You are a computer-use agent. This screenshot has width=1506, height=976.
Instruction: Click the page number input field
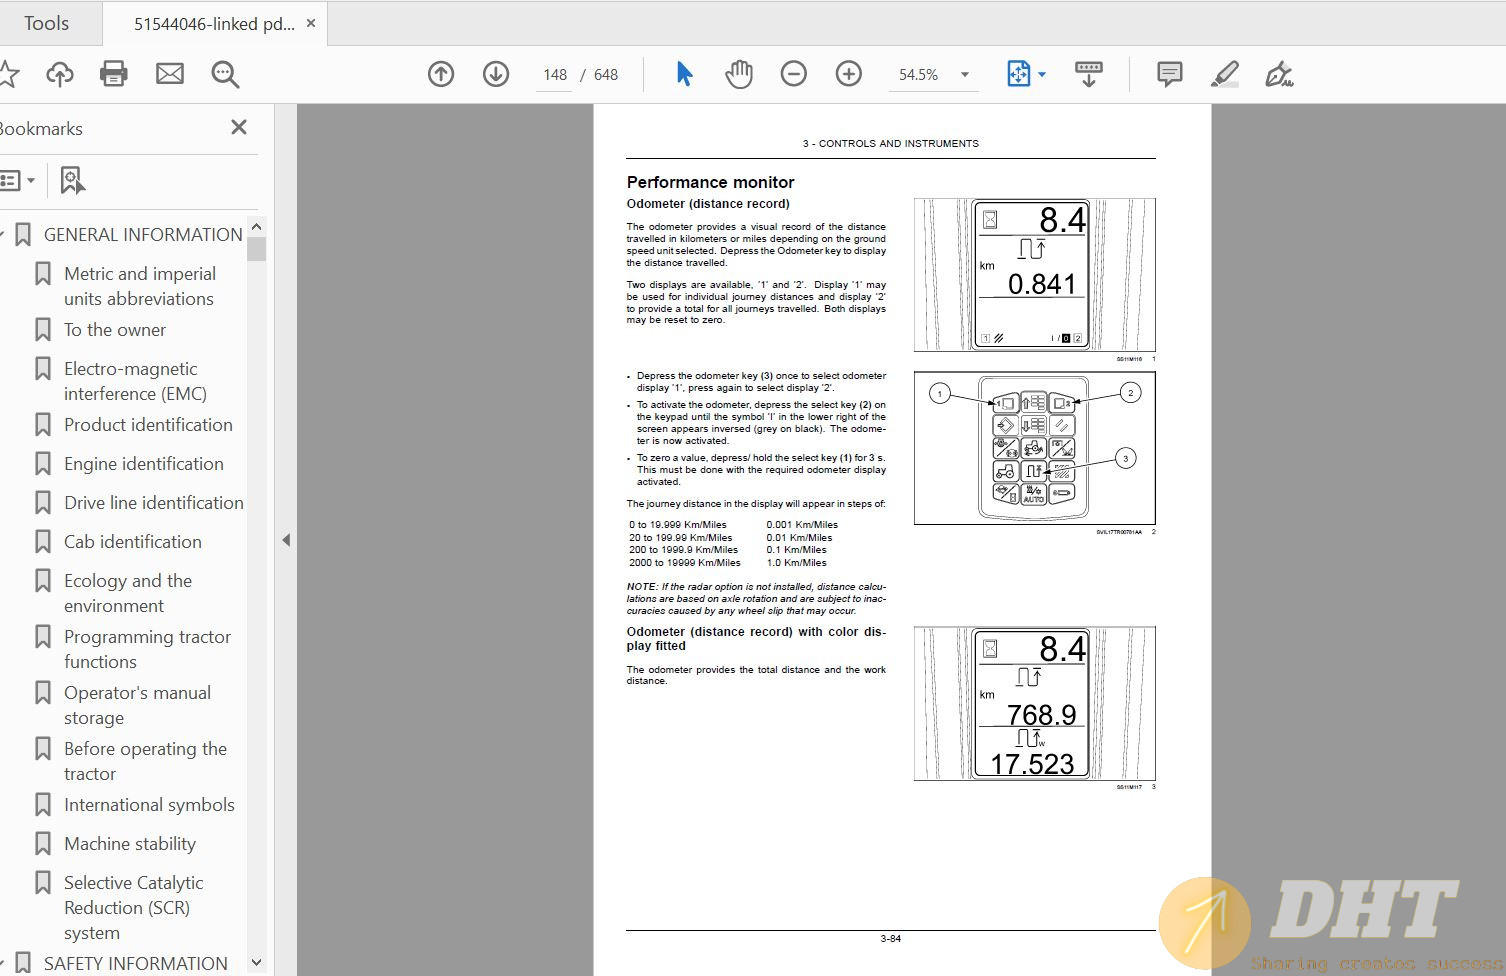click(x=555, y=75)
